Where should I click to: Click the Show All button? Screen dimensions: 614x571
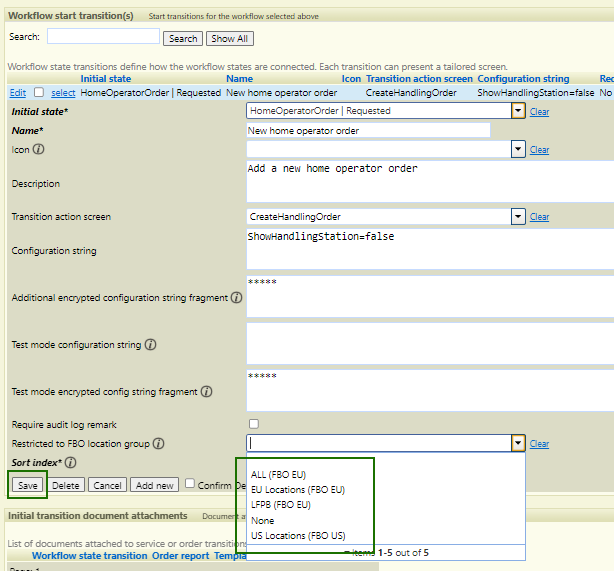(230, 38)
